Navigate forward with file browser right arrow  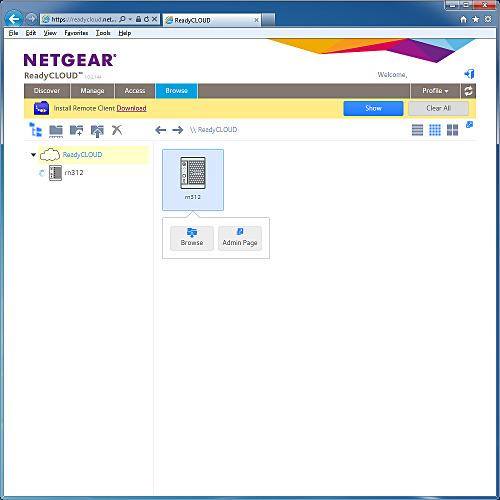pyautogui.click(x=178, y=130)
